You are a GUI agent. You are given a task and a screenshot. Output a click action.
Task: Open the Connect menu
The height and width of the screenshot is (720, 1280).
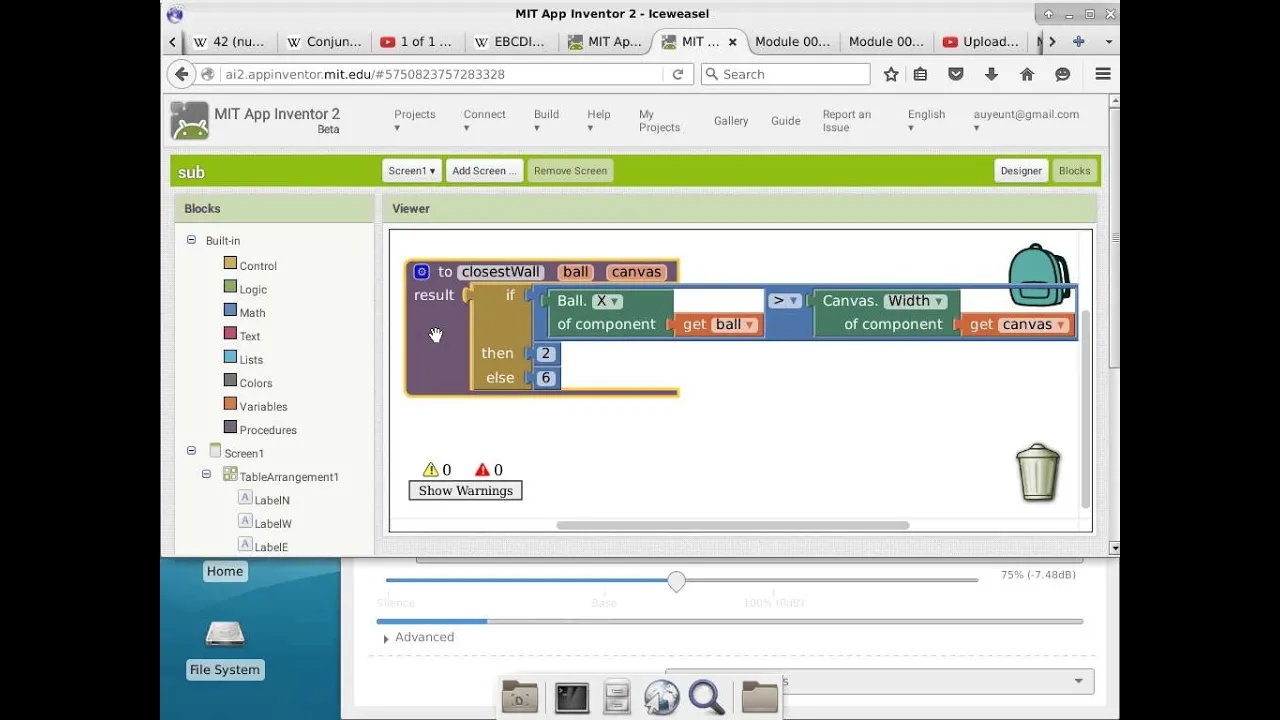(x=484, y=120)
